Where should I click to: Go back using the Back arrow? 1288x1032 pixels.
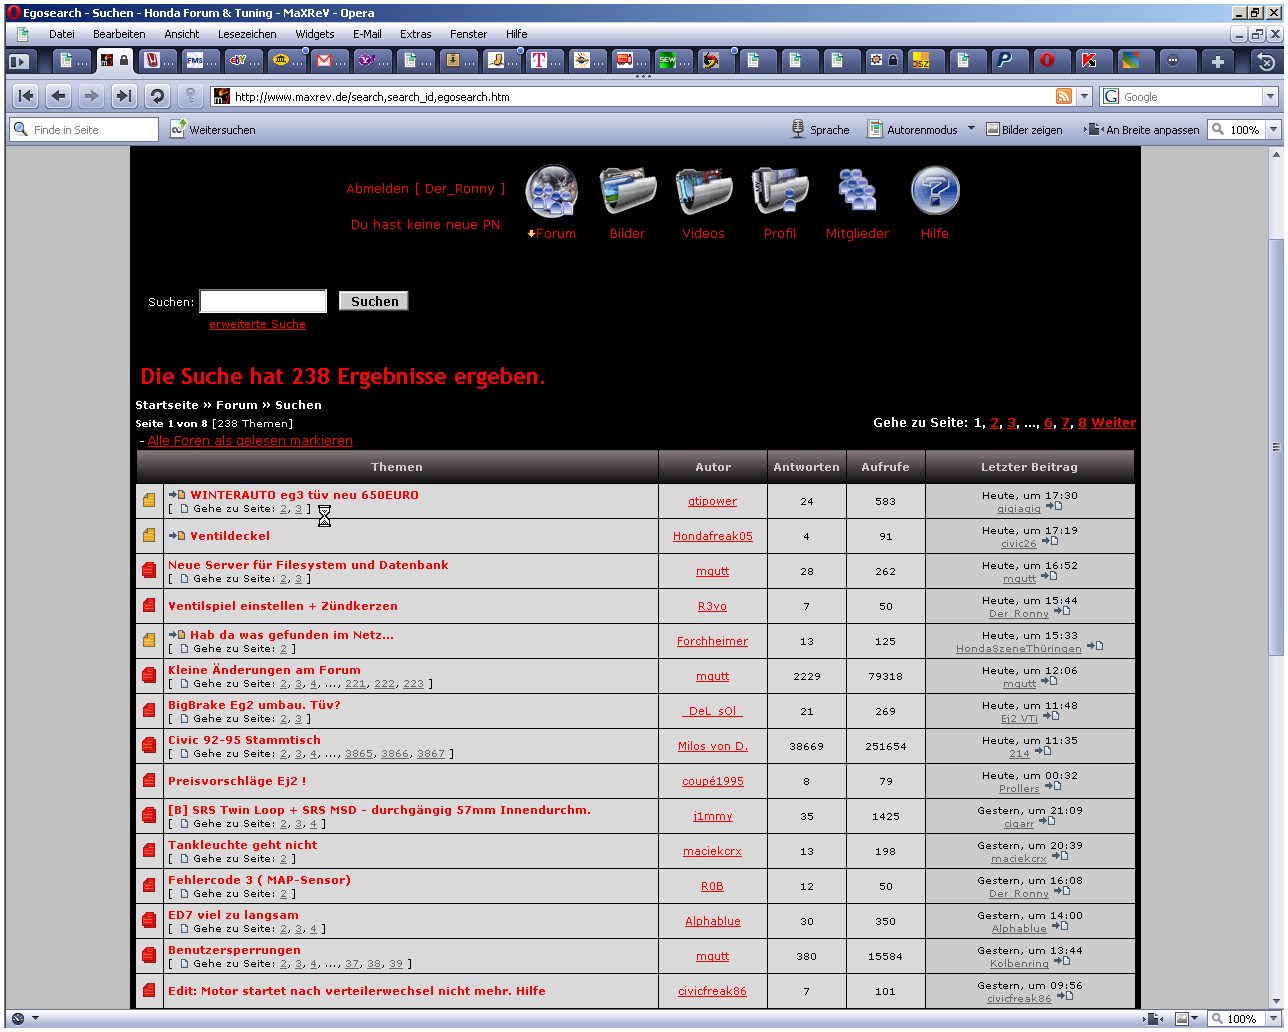(59, 96)
